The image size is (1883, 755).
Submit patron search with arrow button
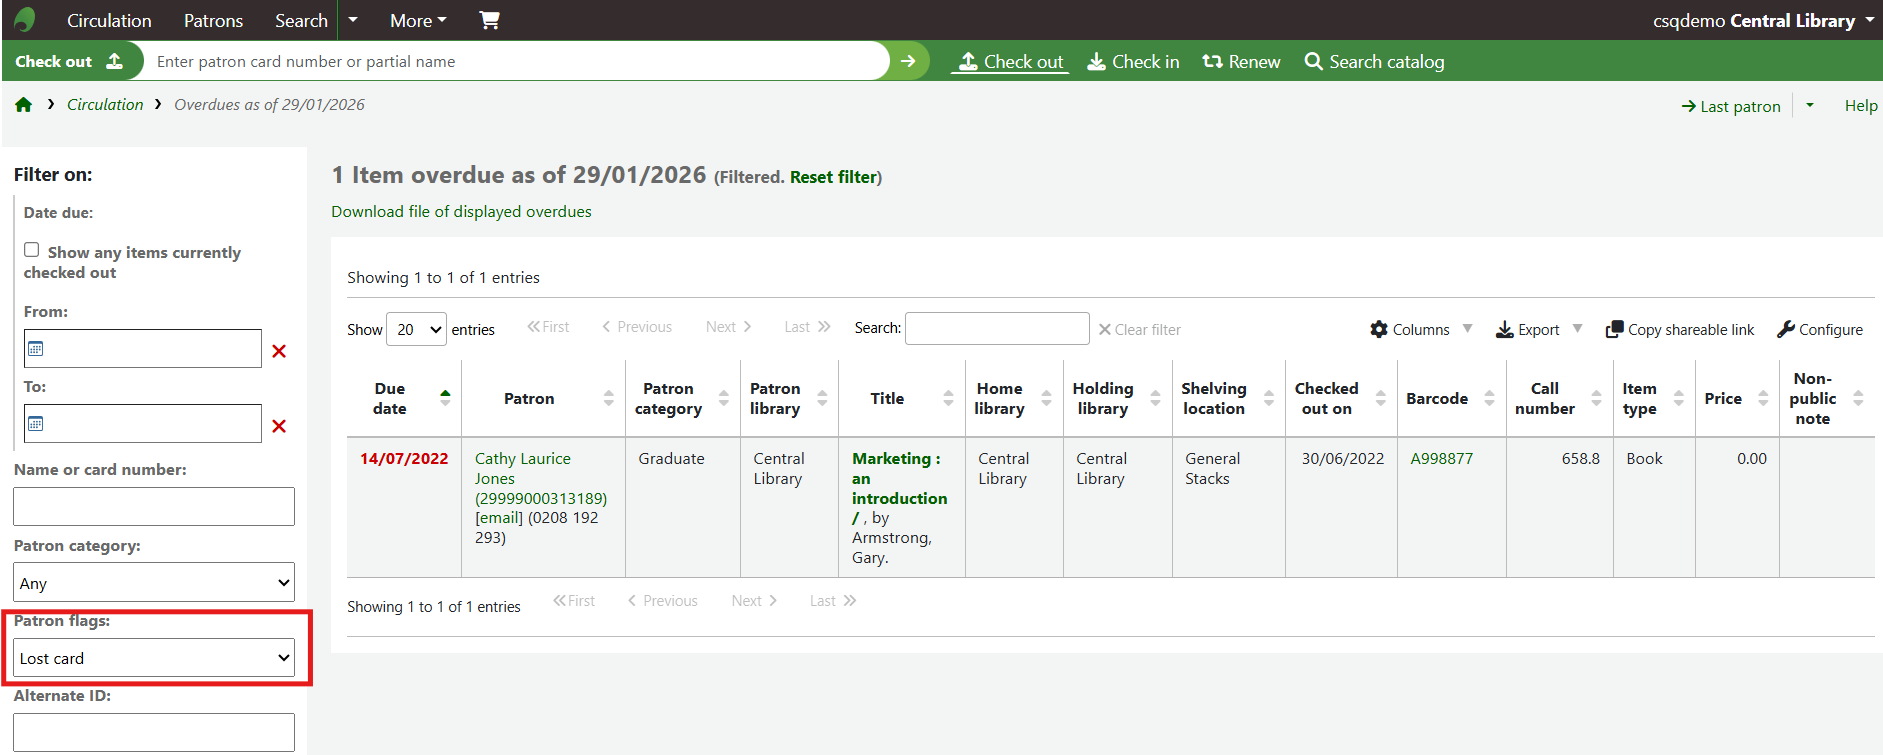point(908,61)
